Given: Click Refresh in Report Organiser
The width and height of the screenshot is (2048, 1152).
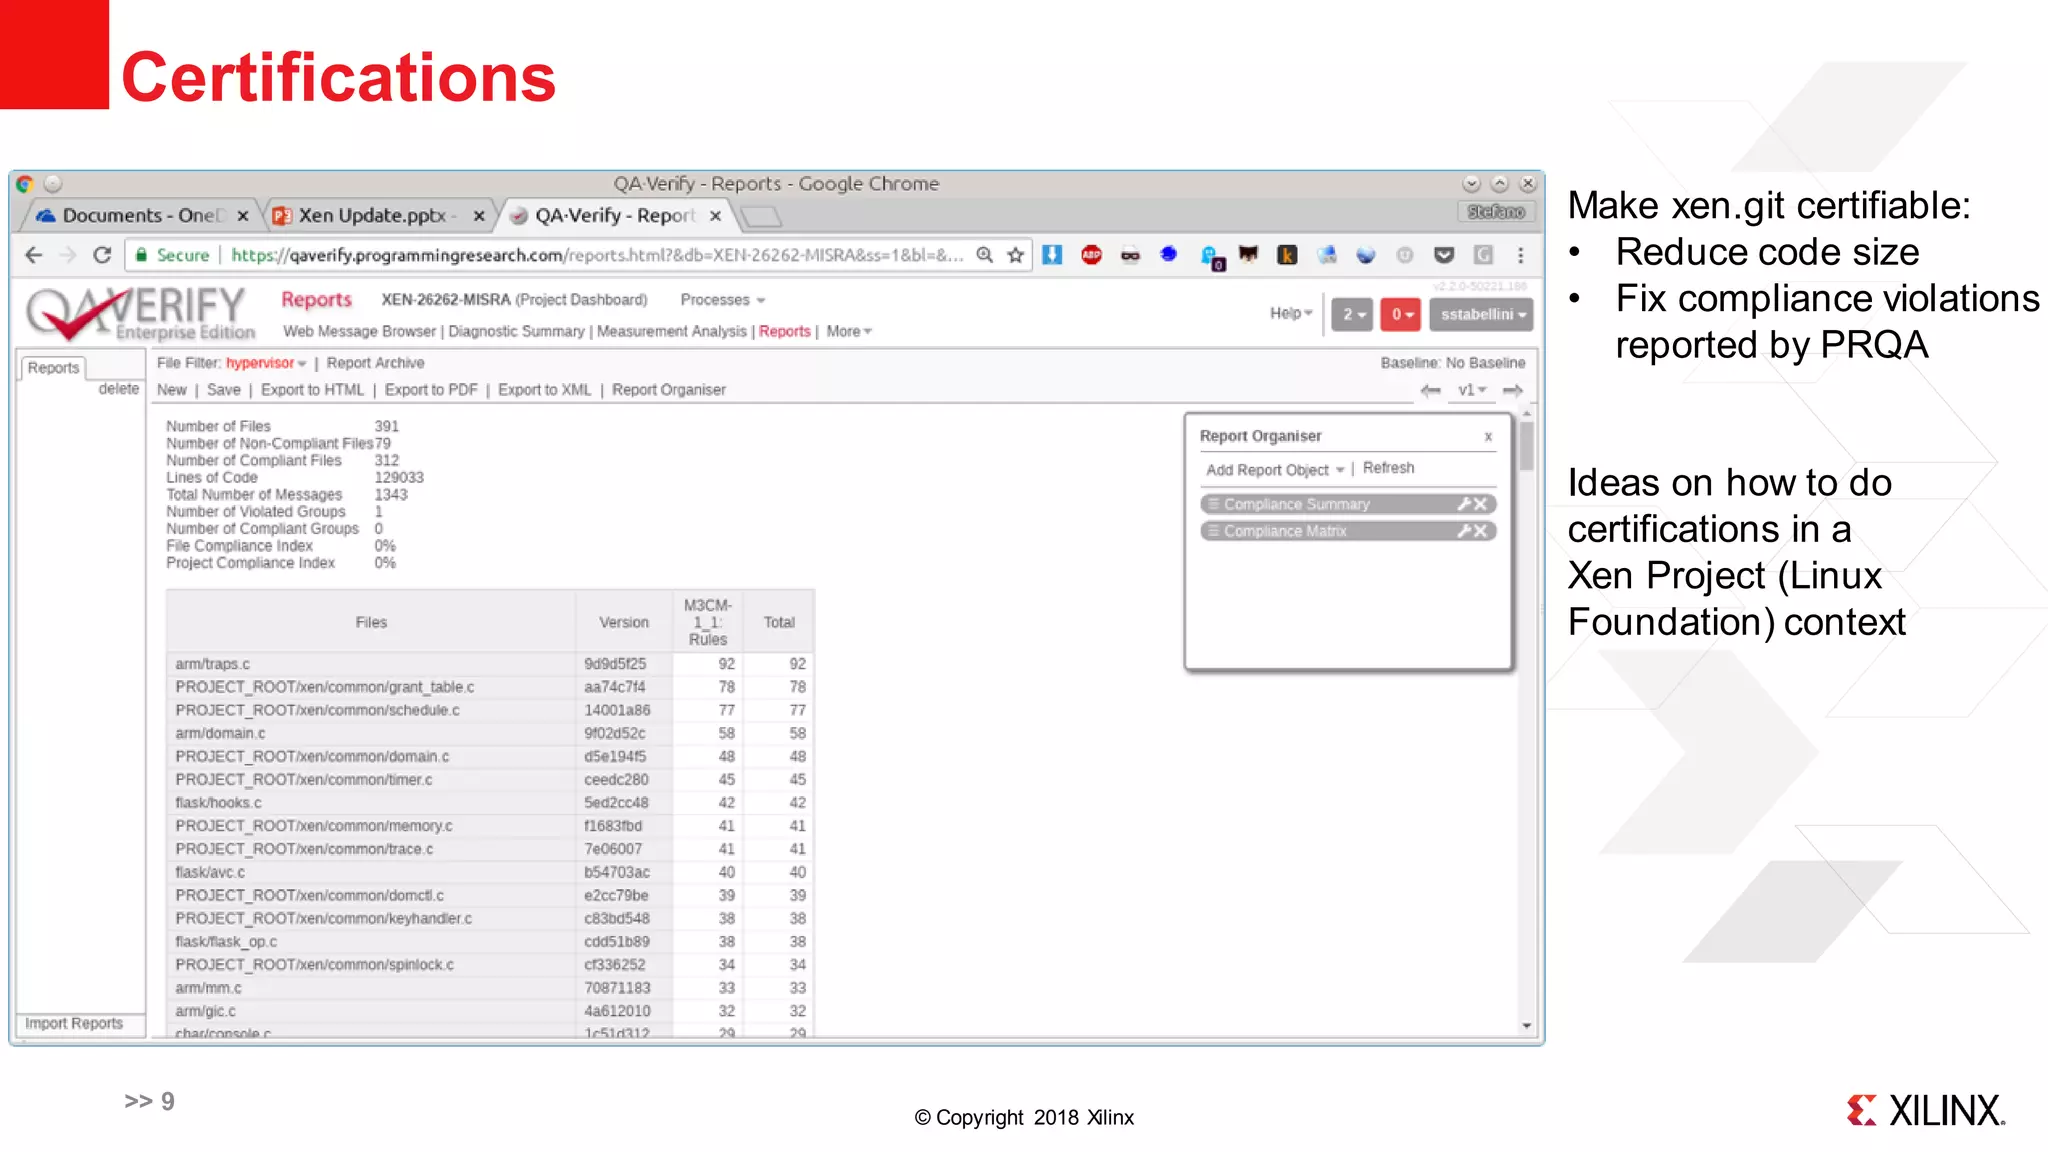Looking at the screenshot, I should pyautogui.click(x=1388, y=468).
